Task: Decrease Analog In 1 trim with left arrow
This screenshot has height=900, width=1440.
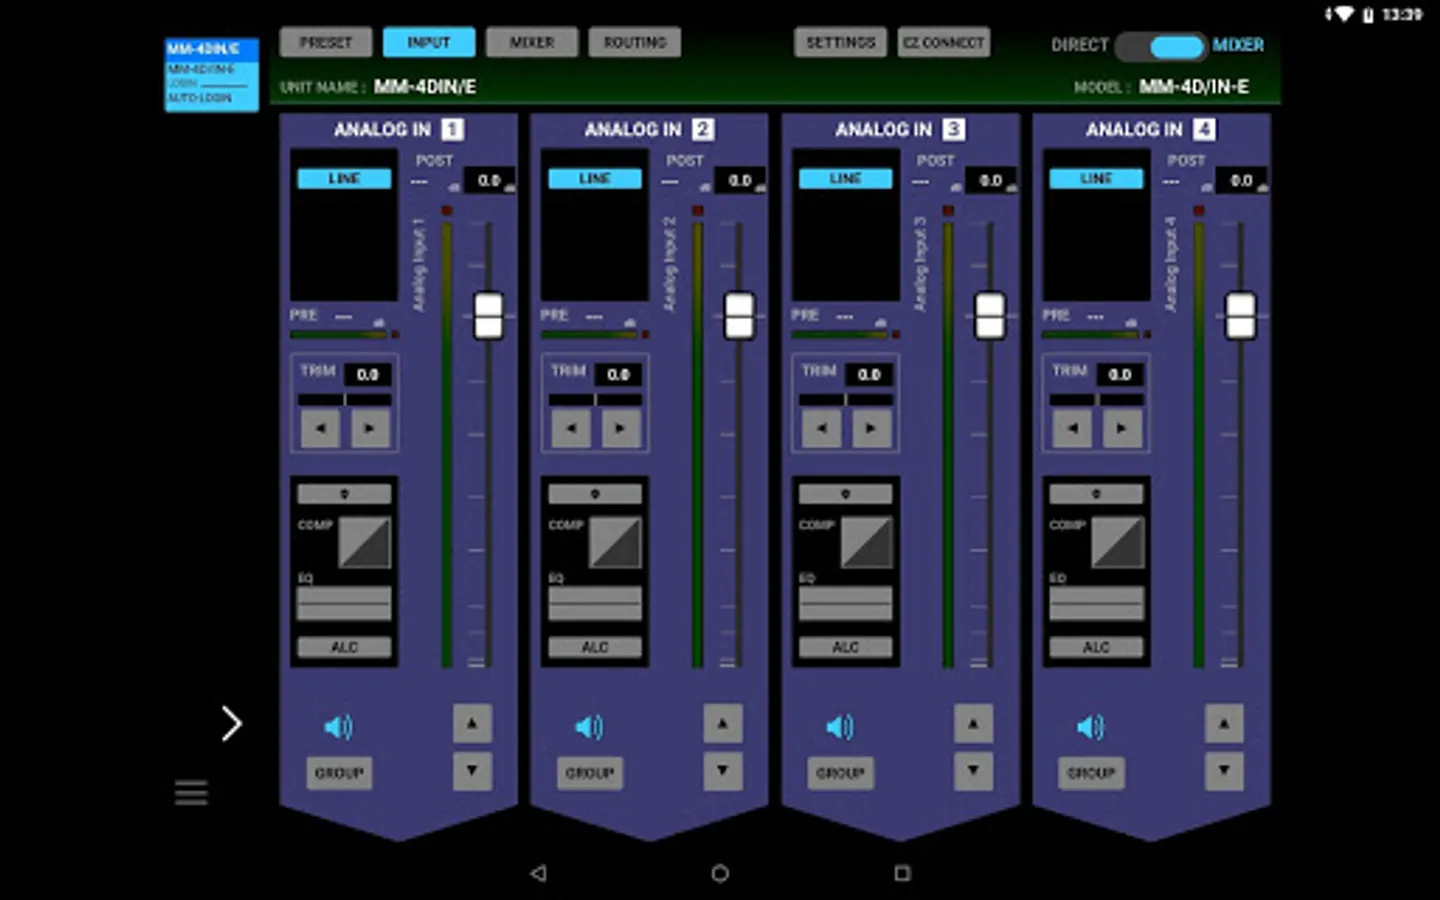Action: 320,429
